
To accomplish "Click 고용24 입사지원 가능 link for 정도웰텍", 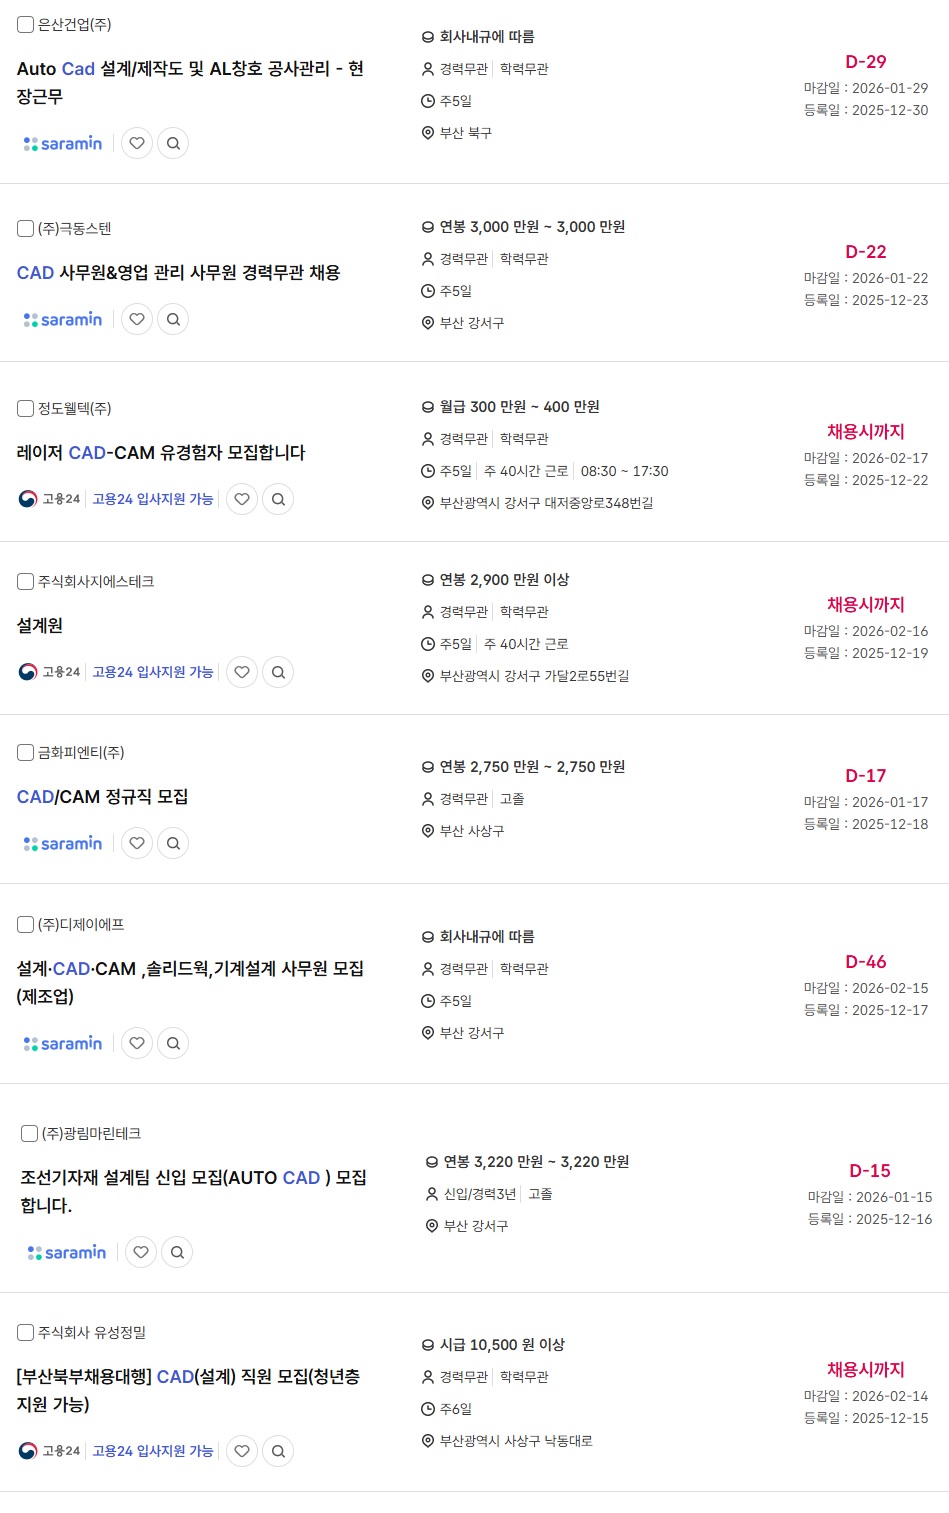I will coord(153,499).
